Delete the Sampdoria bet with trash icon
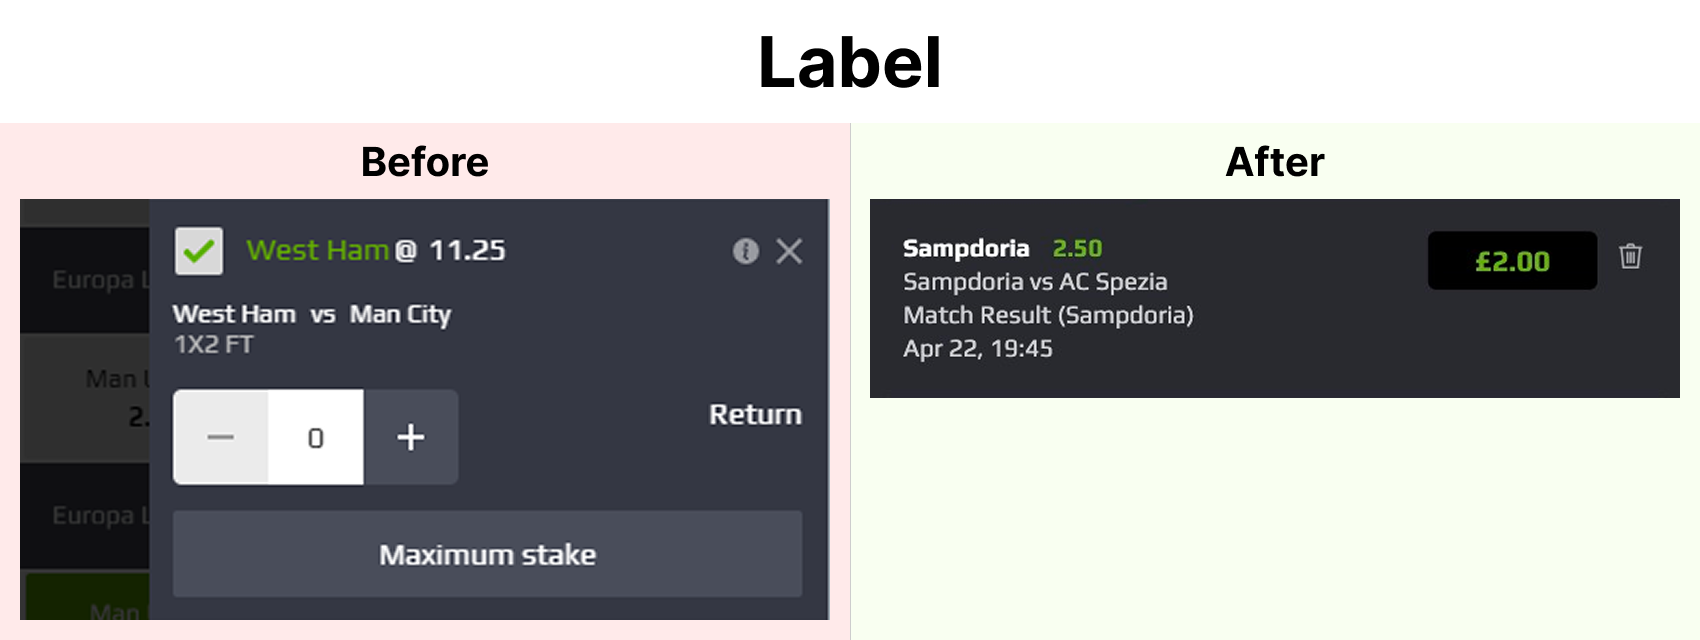Viewport: 1700px width, 640px height. click(1630, 256)
